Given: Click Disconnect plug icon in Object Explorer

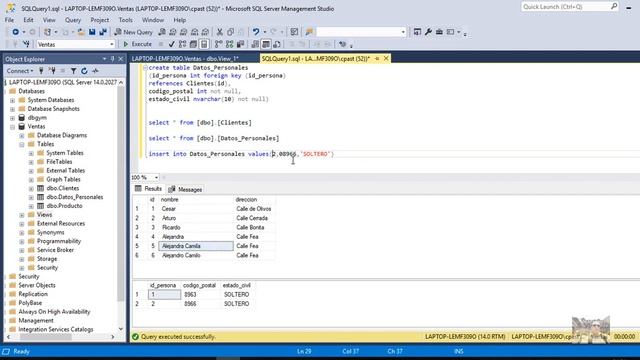Looking at the screenshot, I should pos(52,71).
